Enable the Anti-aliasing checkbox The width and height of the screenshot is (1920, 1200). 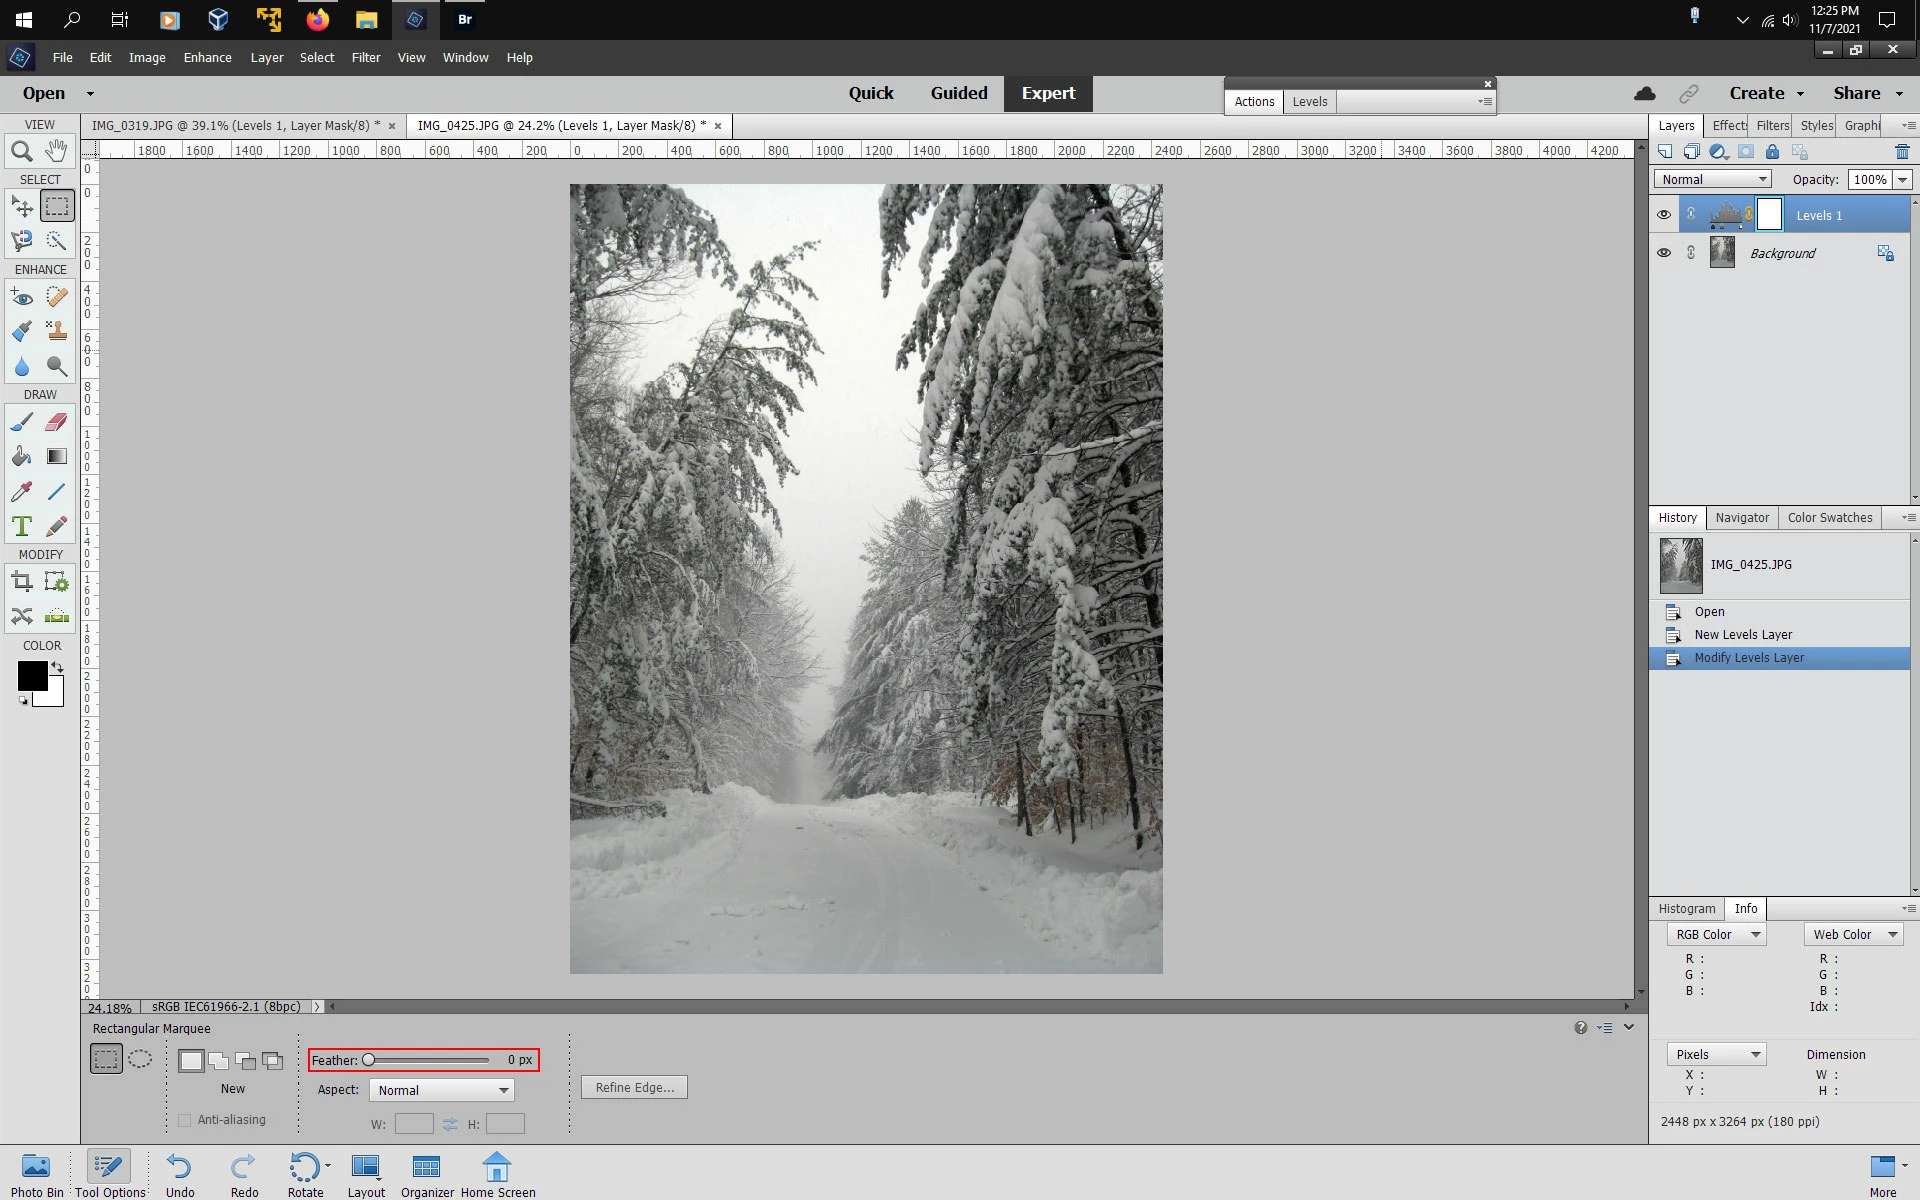tap(184, 1120)
